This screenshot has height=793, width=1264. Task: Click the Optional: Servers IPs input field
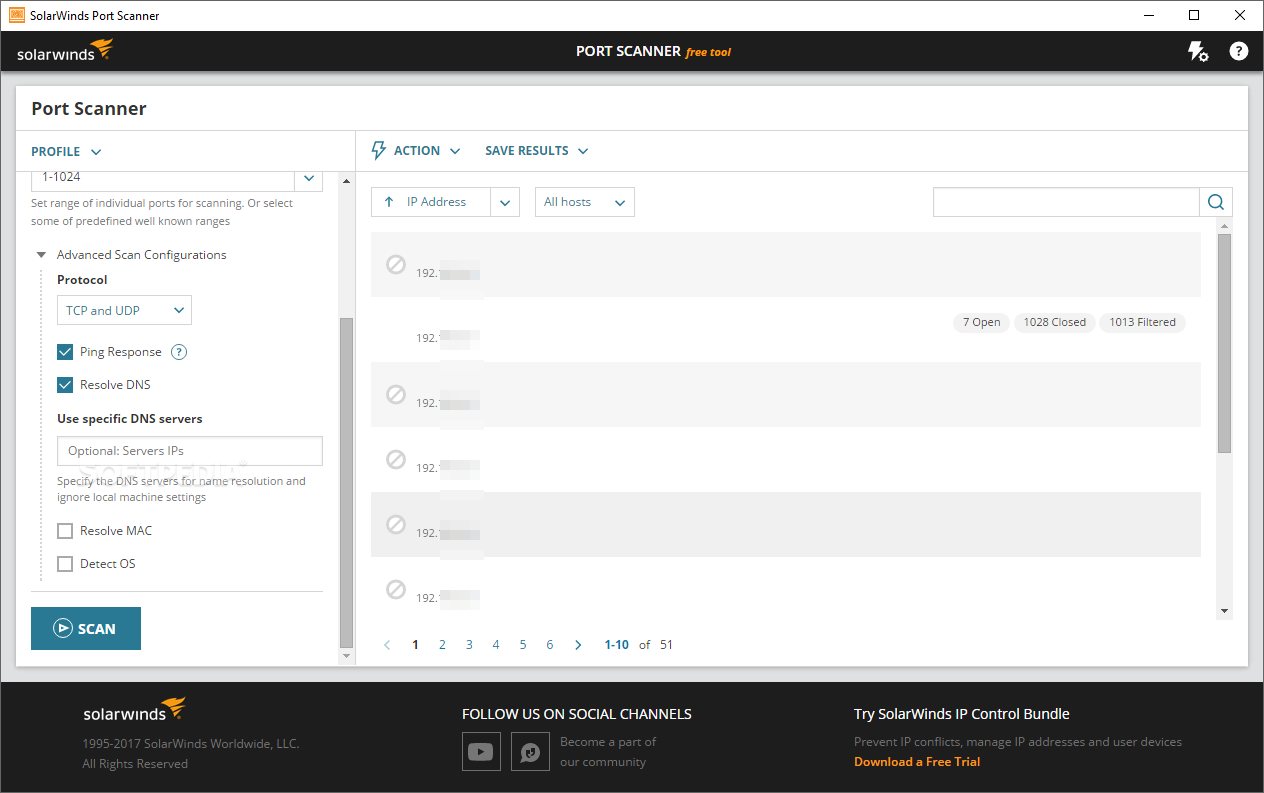coord(190,451)
